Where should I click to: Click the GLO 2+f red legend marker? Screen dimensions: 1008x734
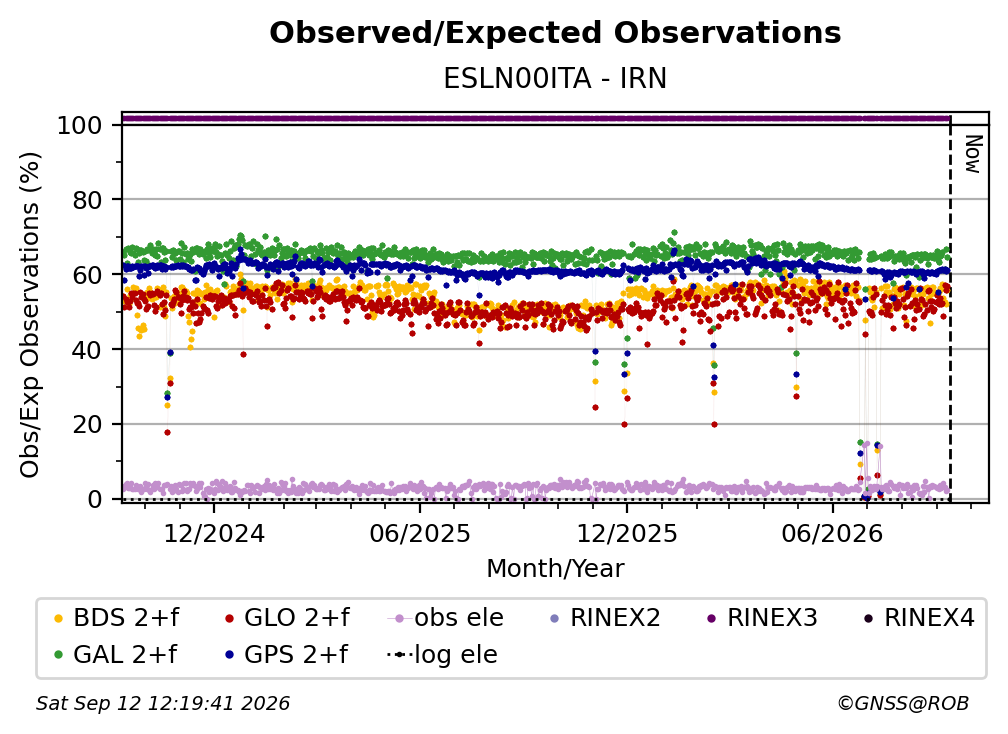[230, 618]
